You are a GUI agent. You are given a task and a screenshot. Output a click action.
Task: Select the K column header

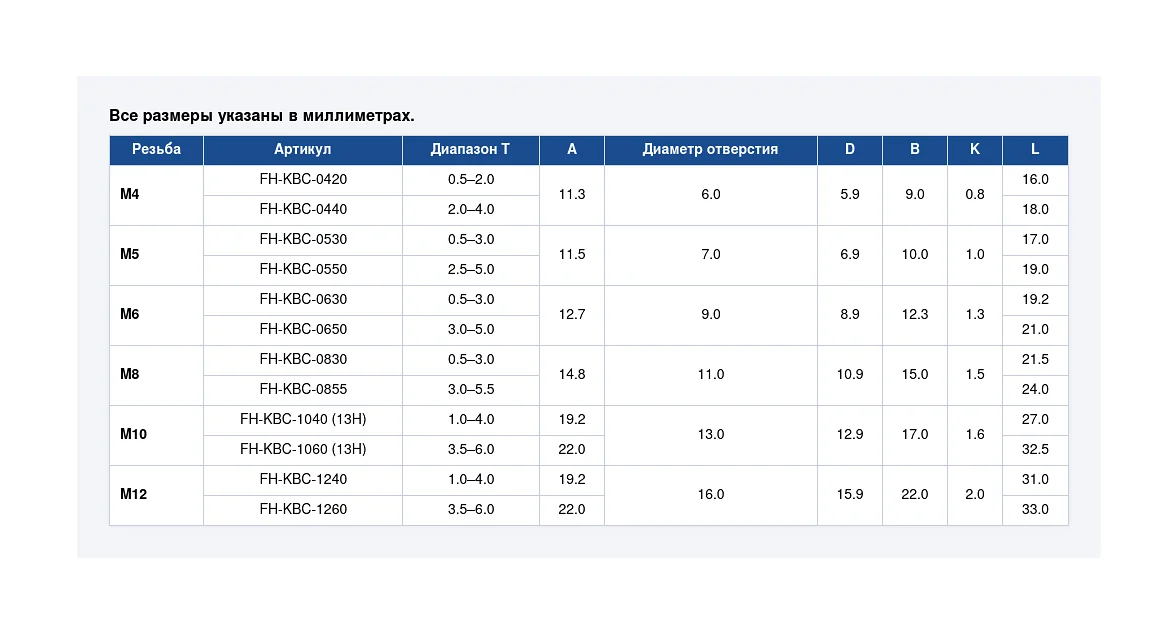click(974, 149)
